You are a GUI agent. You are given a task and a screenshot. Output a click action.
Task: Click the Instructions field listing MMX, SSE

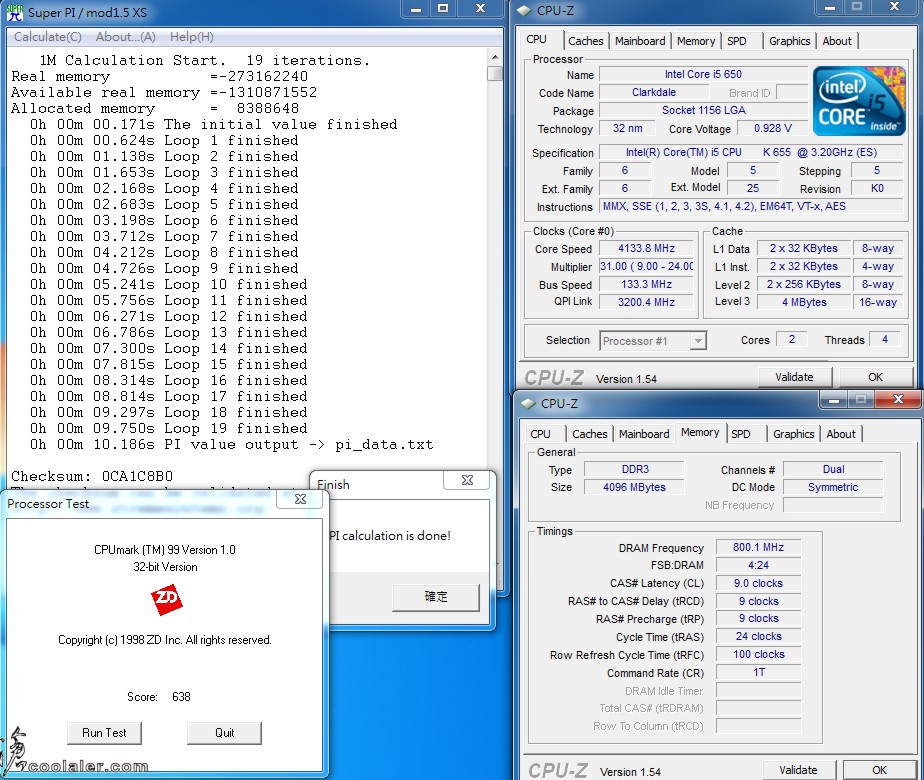pyautogui.click(x=751, y=206)
